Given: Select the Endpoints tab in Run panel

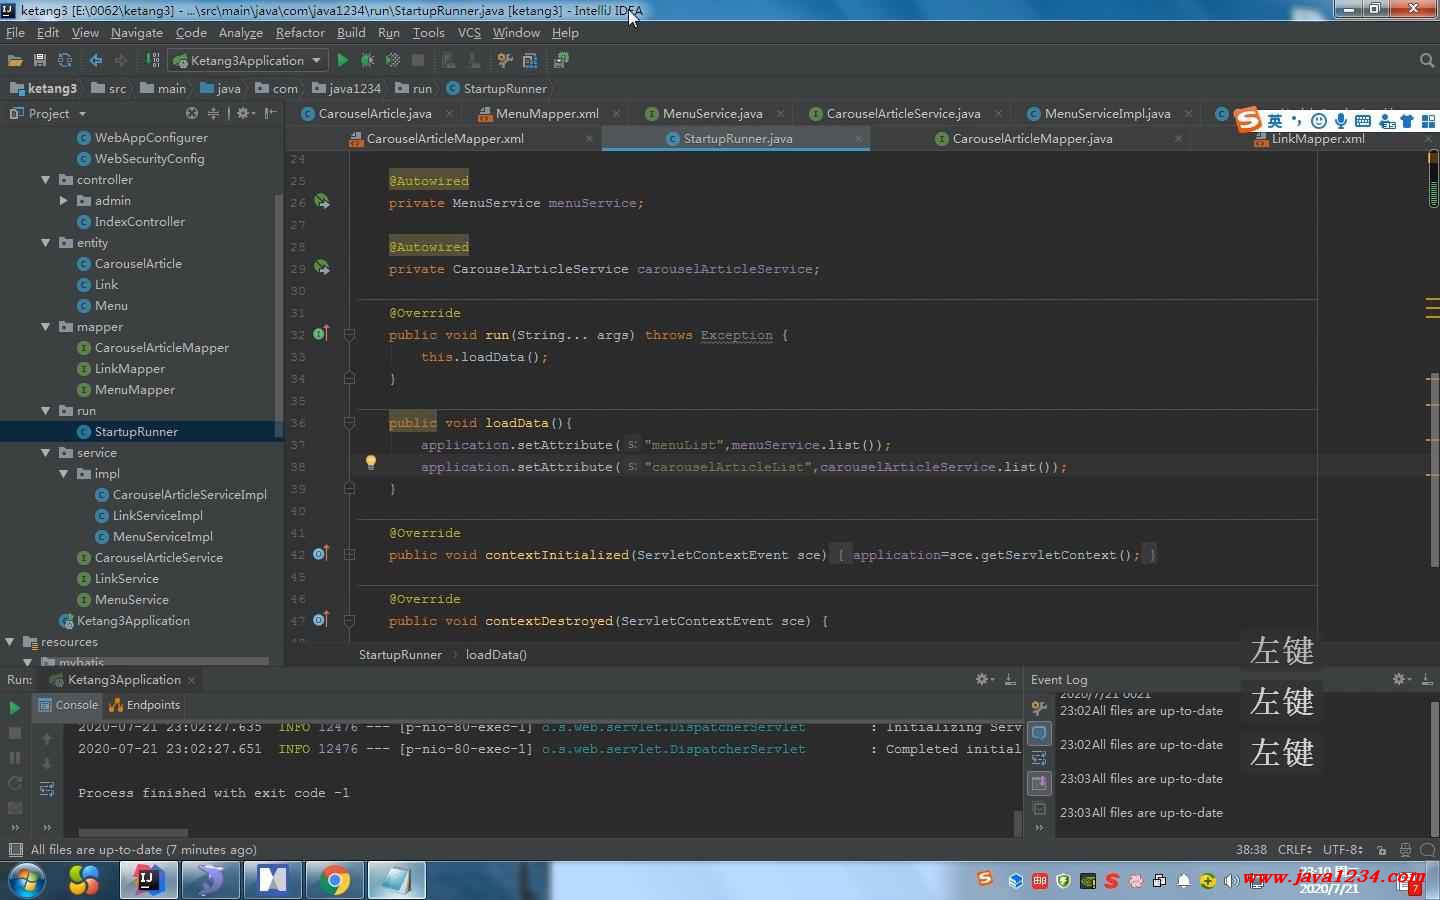Looking at the screenshot, I should (144, 705).
